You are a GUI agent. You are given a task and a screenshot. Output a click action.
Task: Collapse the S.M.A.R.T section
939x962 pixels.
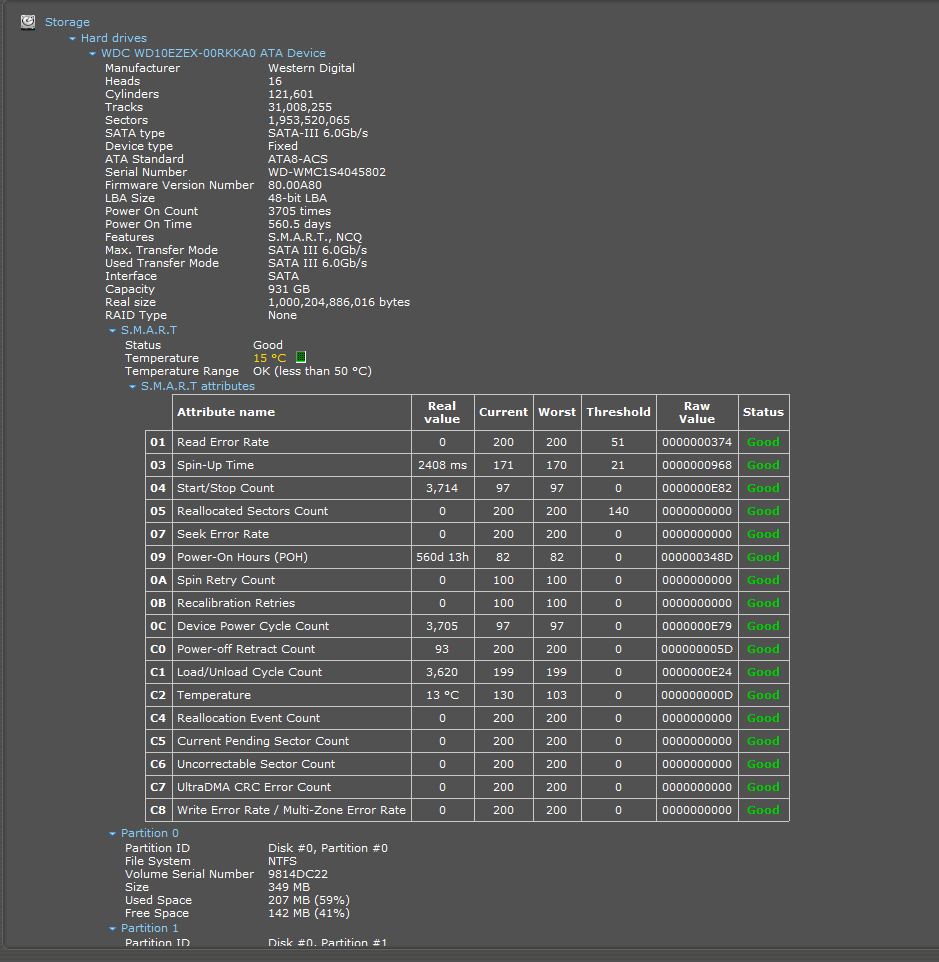coord(113,330)
